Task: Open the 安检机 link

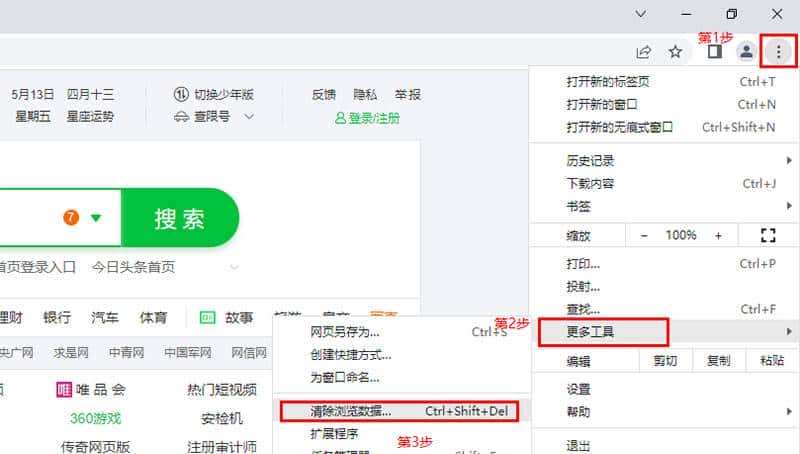Action: 221,419
